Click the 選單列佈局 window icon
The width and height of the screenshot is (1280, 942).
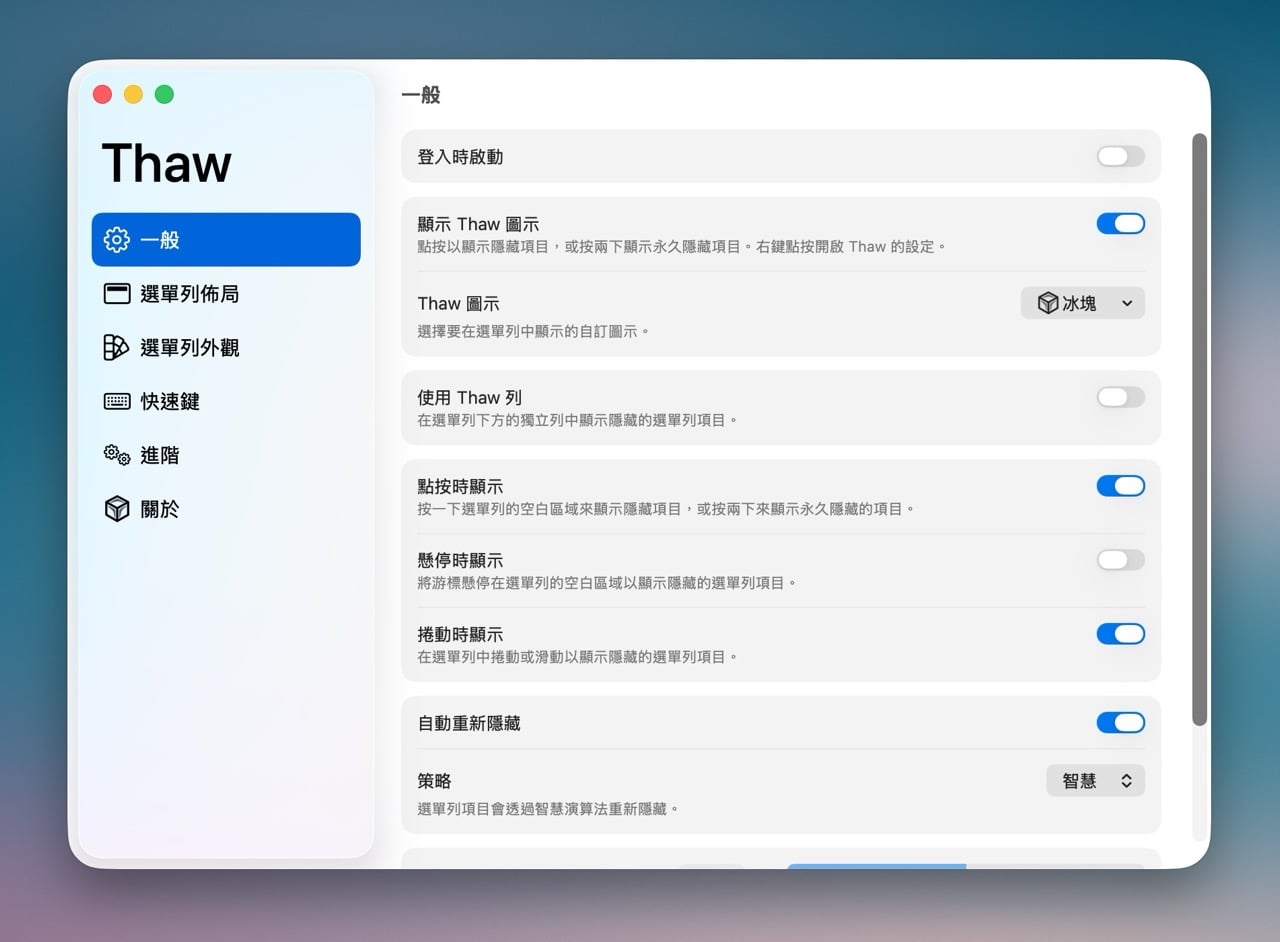(x=117, y=294)
